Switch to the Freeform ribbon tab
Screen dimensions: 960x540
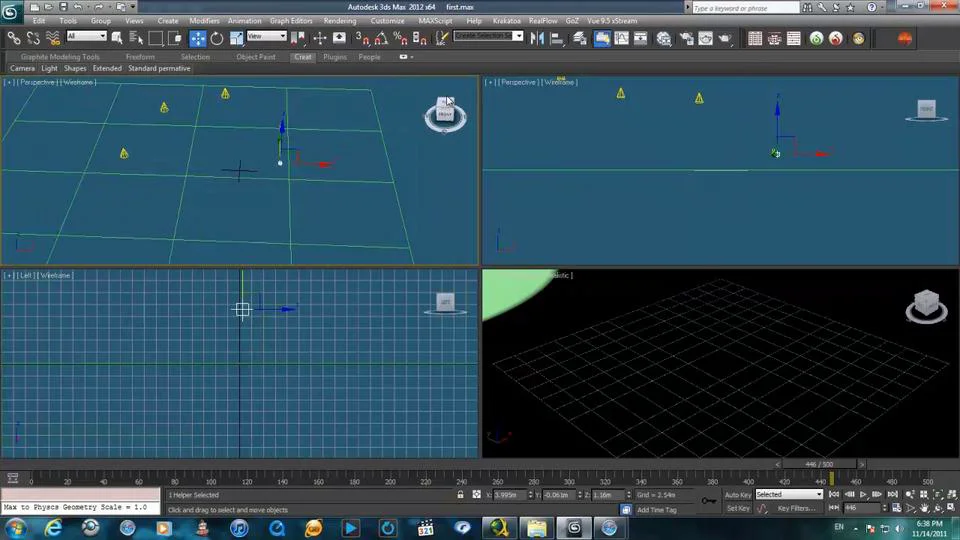coord(140,57)
